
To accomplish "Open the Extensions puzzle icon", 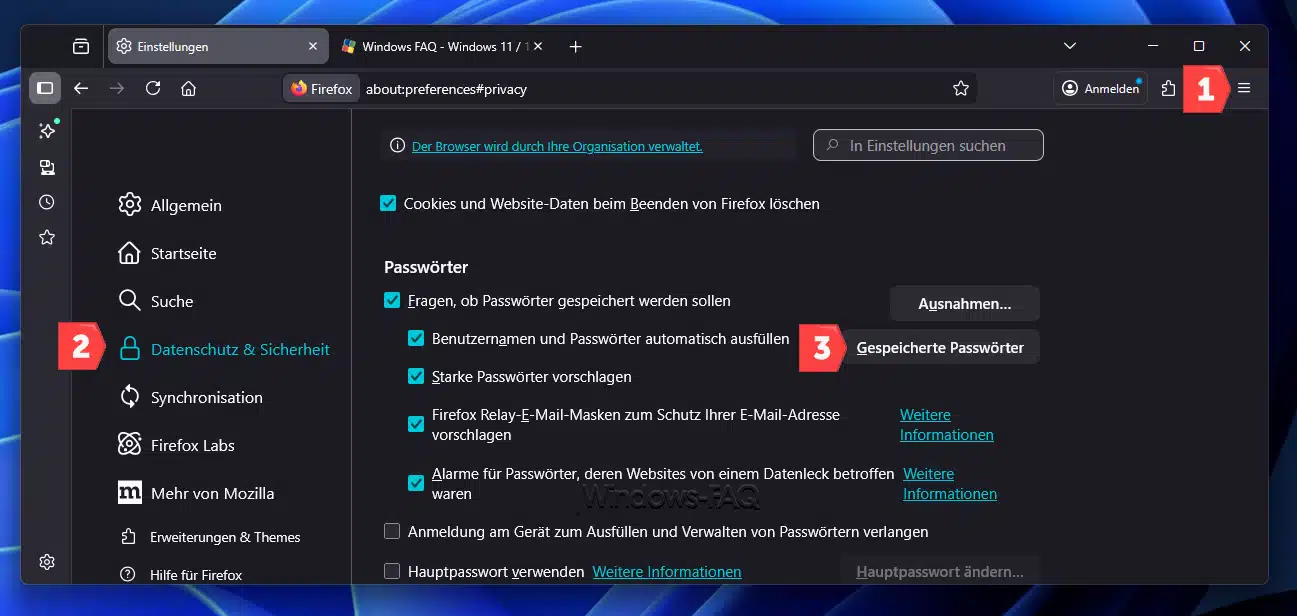I will [x=1168, y=88].
